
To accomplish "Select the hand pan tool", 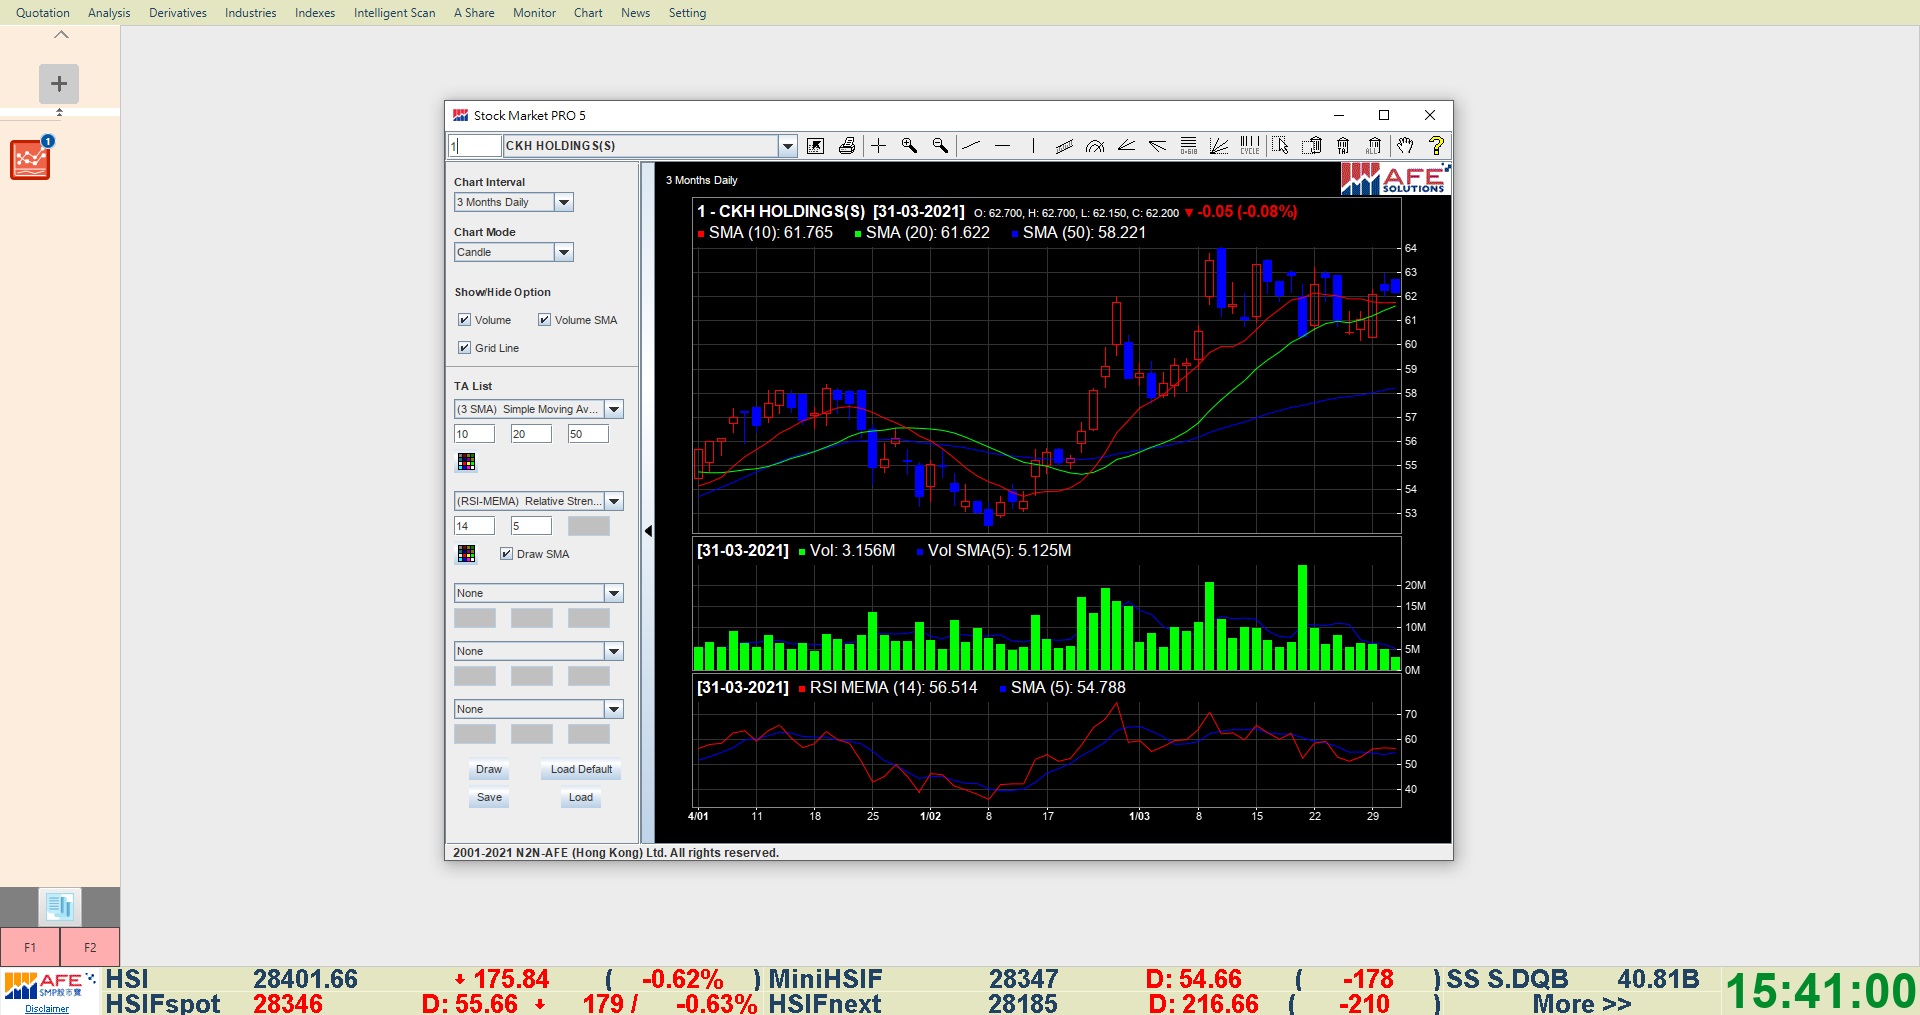I will click(1405, 146).
